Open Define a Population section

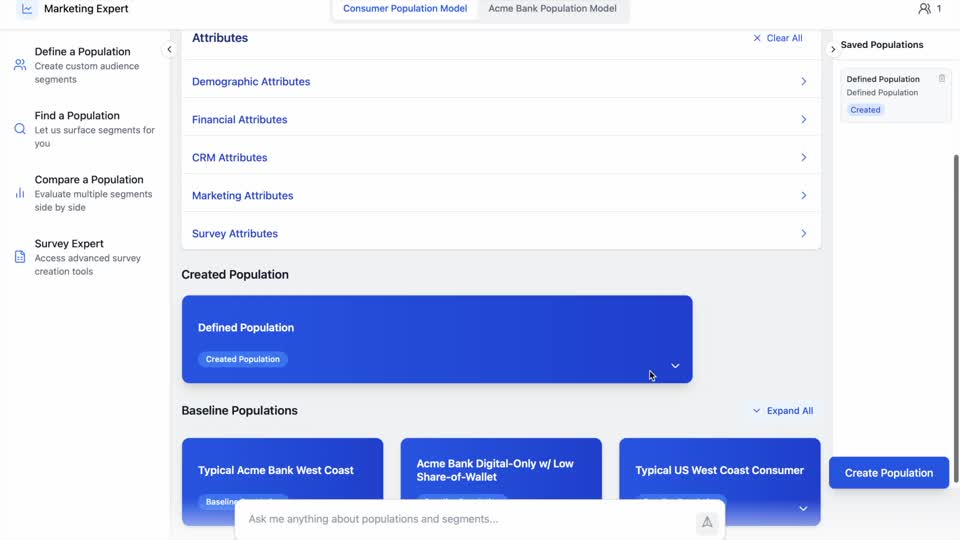[86, 65]
